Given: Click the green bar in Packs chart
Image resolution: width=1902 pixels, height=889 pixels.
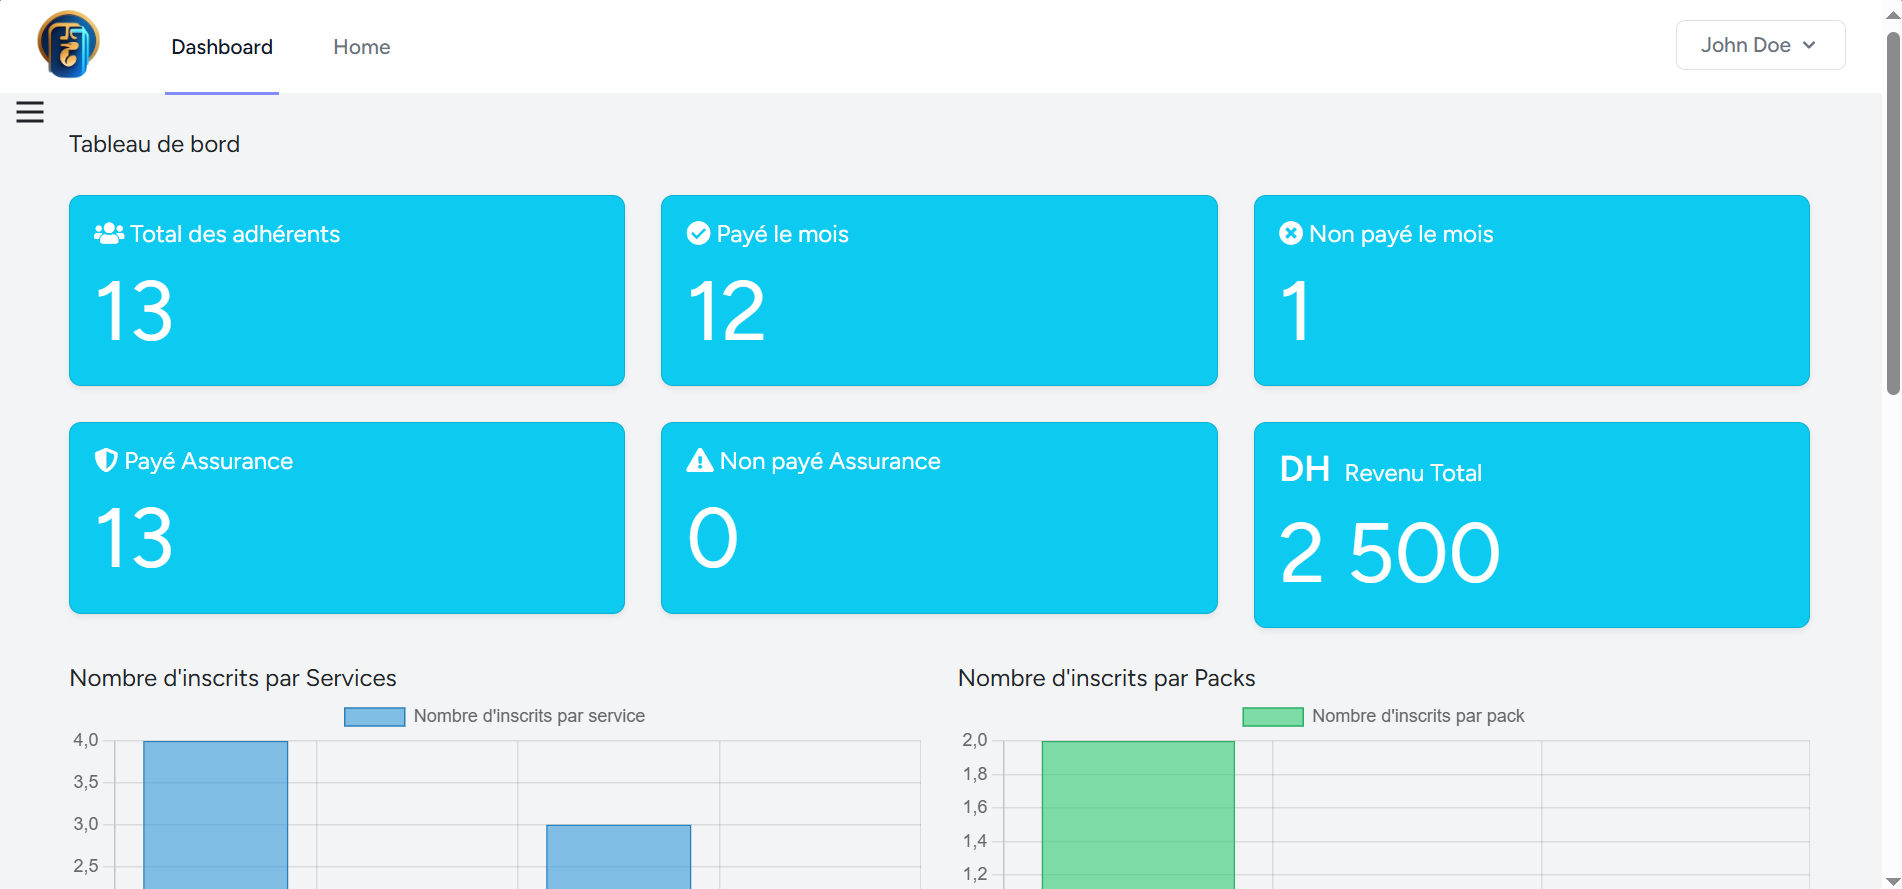Looking at the screenshot, I should 1138,815.
